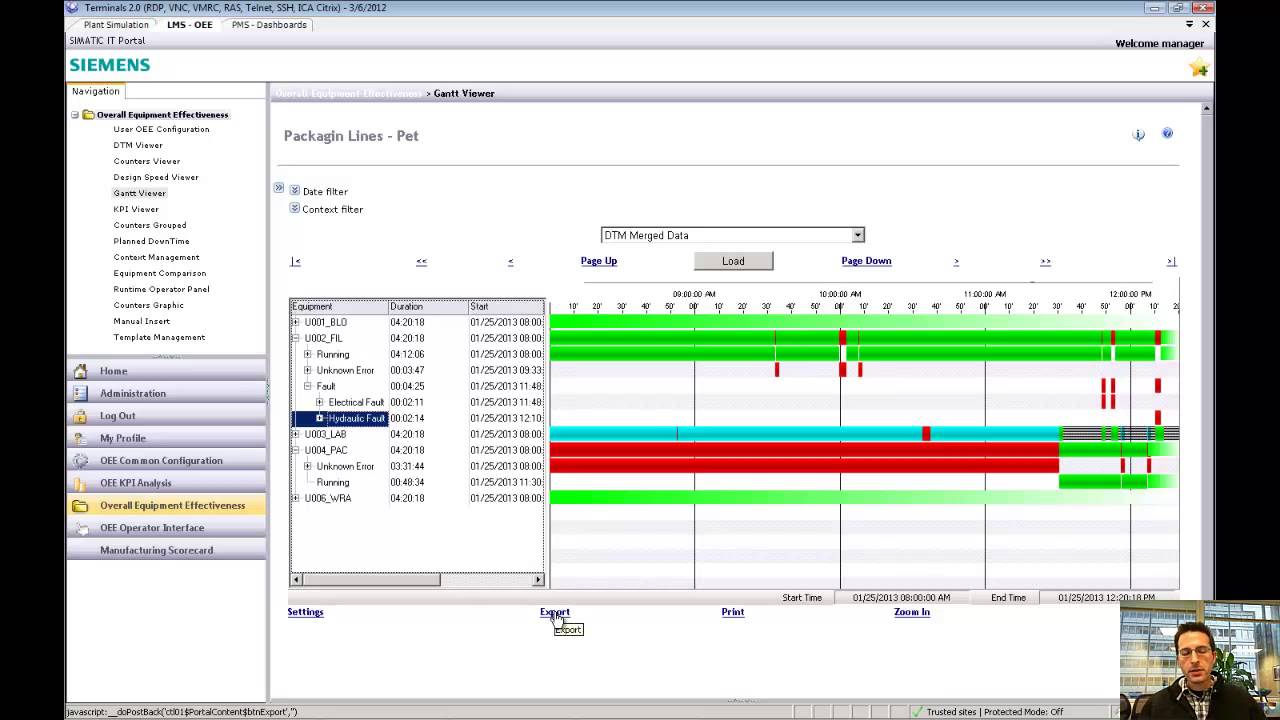Click the OEE Common Configuration gear icon
This screenshot has width=1280, height=720.
pos(80,461)
